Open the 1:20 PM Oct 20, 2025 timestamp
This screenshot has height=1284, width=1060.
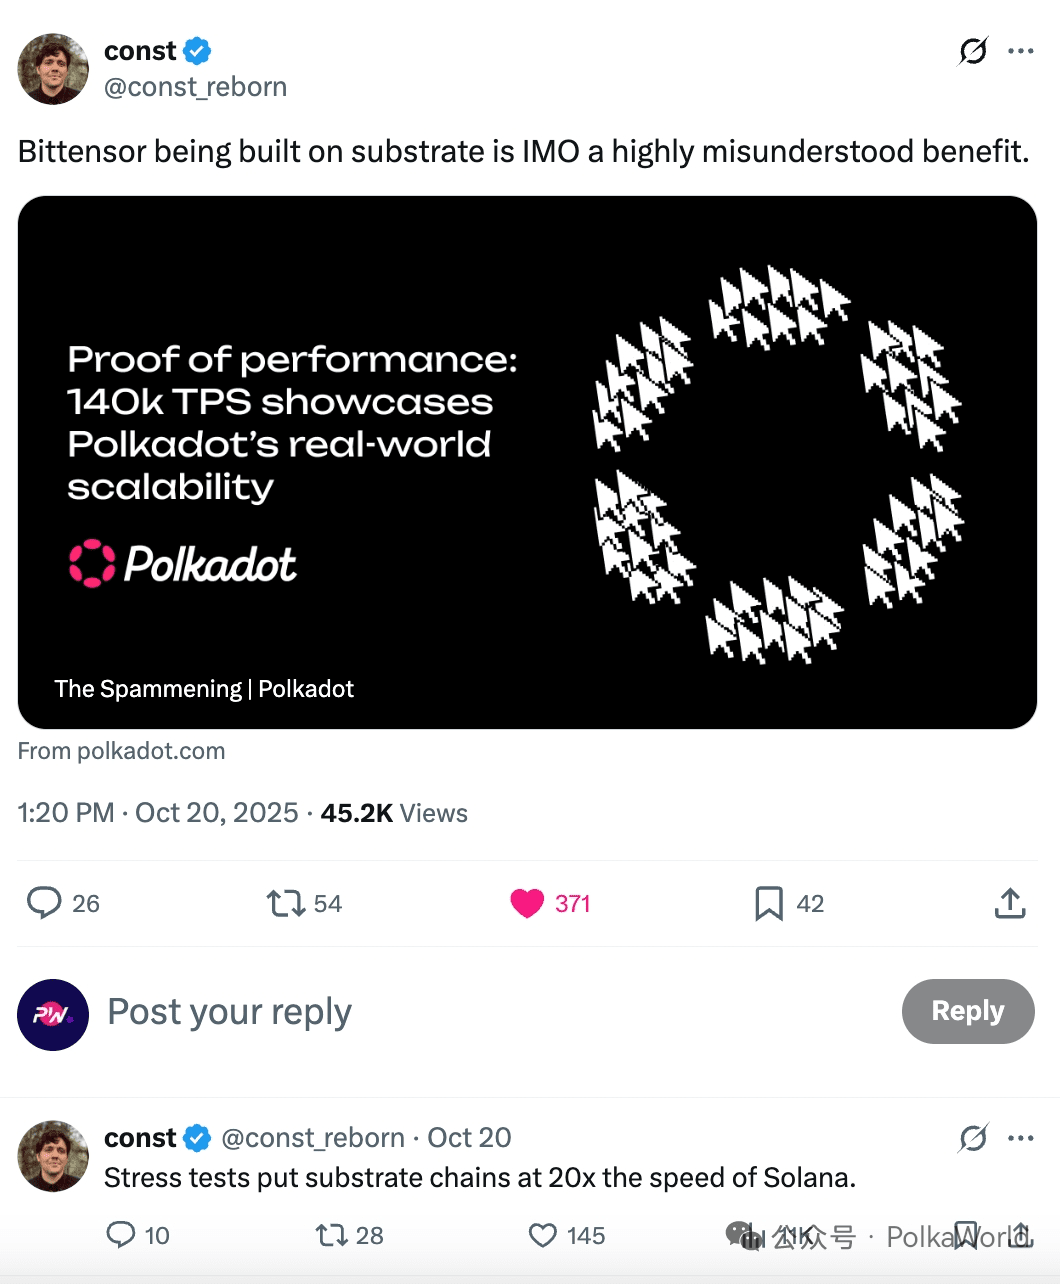(158, 813)
